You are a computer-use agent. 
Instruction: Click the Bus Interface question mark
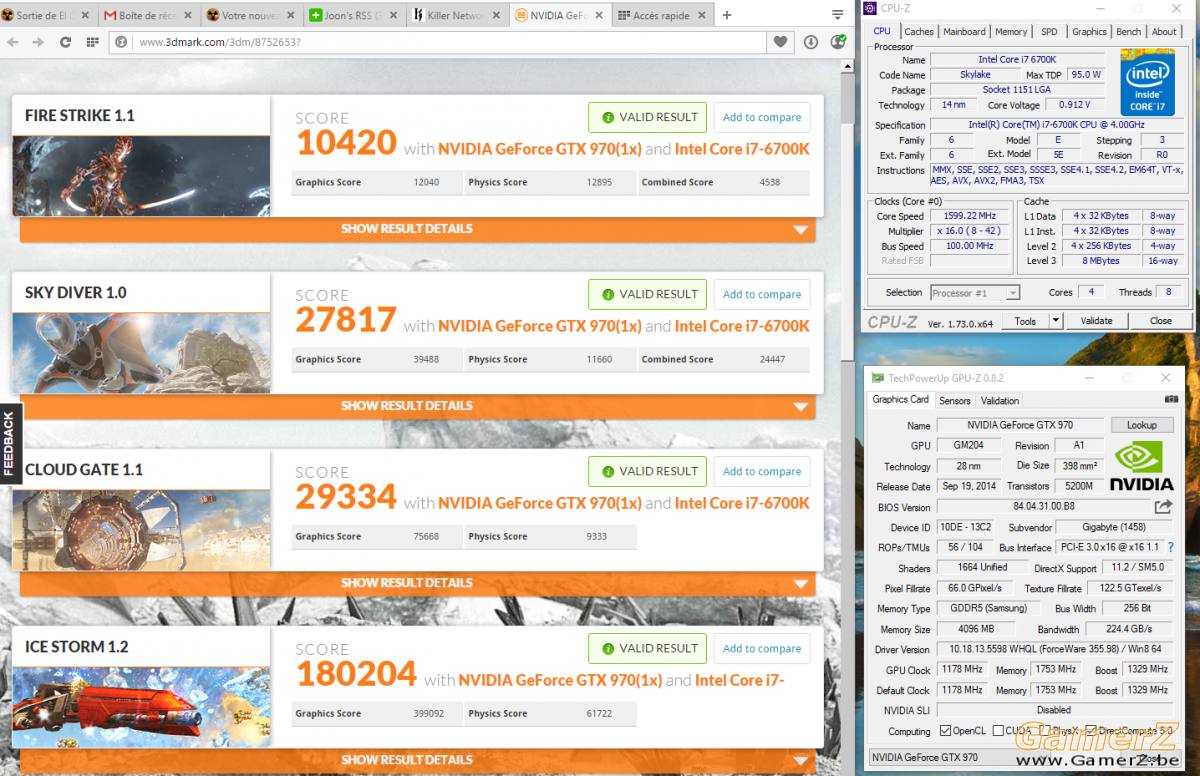(x=1171, y=547)
